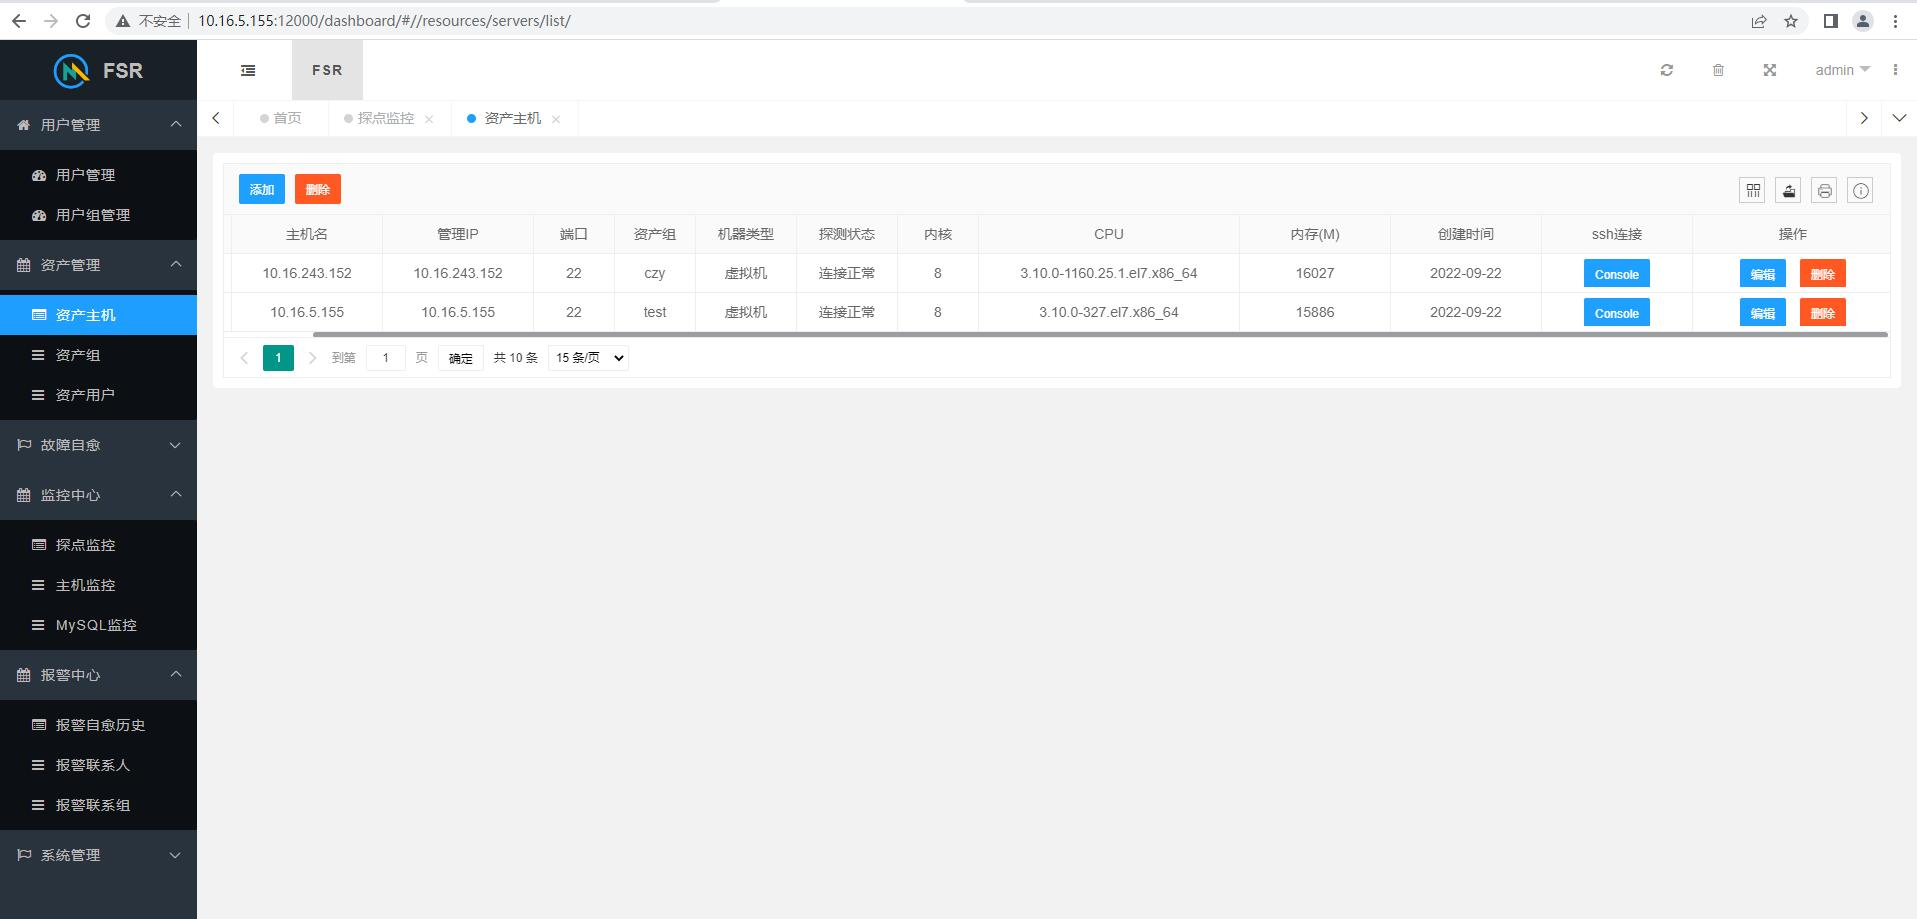Toggle fullscreen with the expand icon

pos(1769,70)
